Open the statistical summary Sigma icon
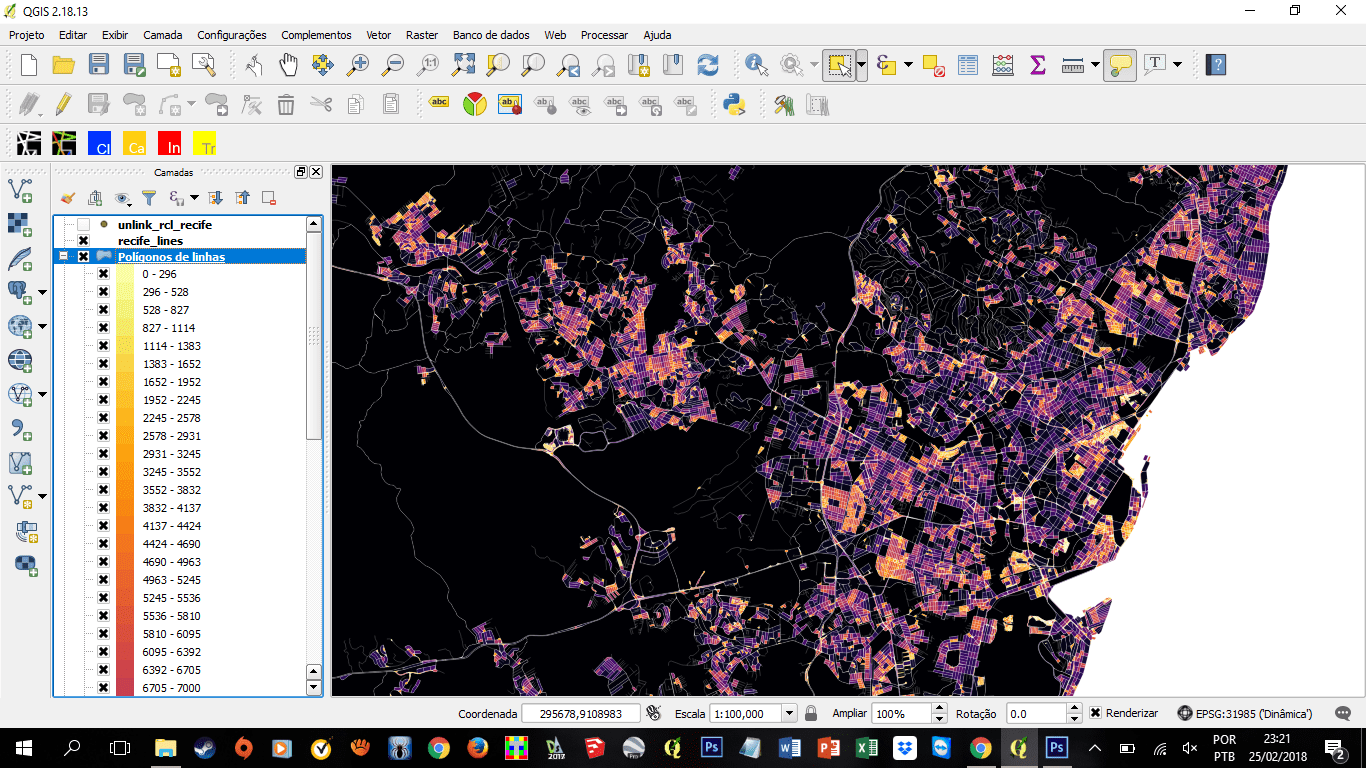Image resolution: width=1366 pixels, height=768 pixels. coord(1036,62)
